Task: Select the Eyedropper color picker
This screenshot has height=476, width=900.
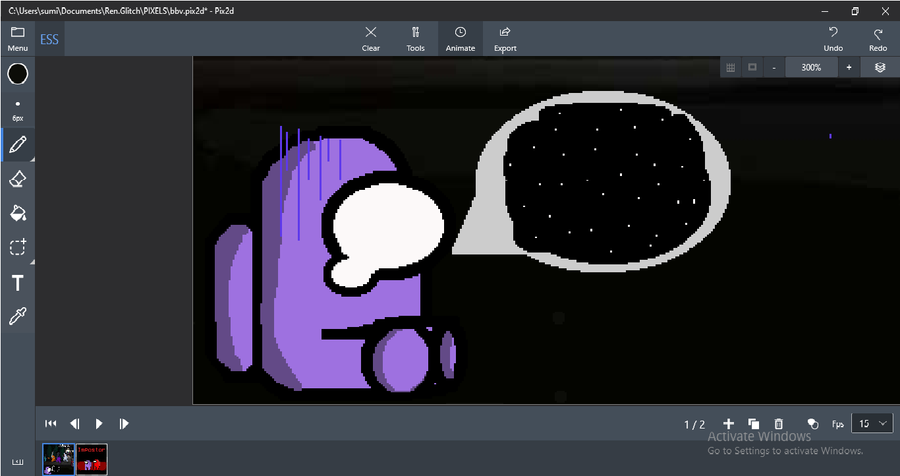Action: pyautogui.click(x=18, y=316)
